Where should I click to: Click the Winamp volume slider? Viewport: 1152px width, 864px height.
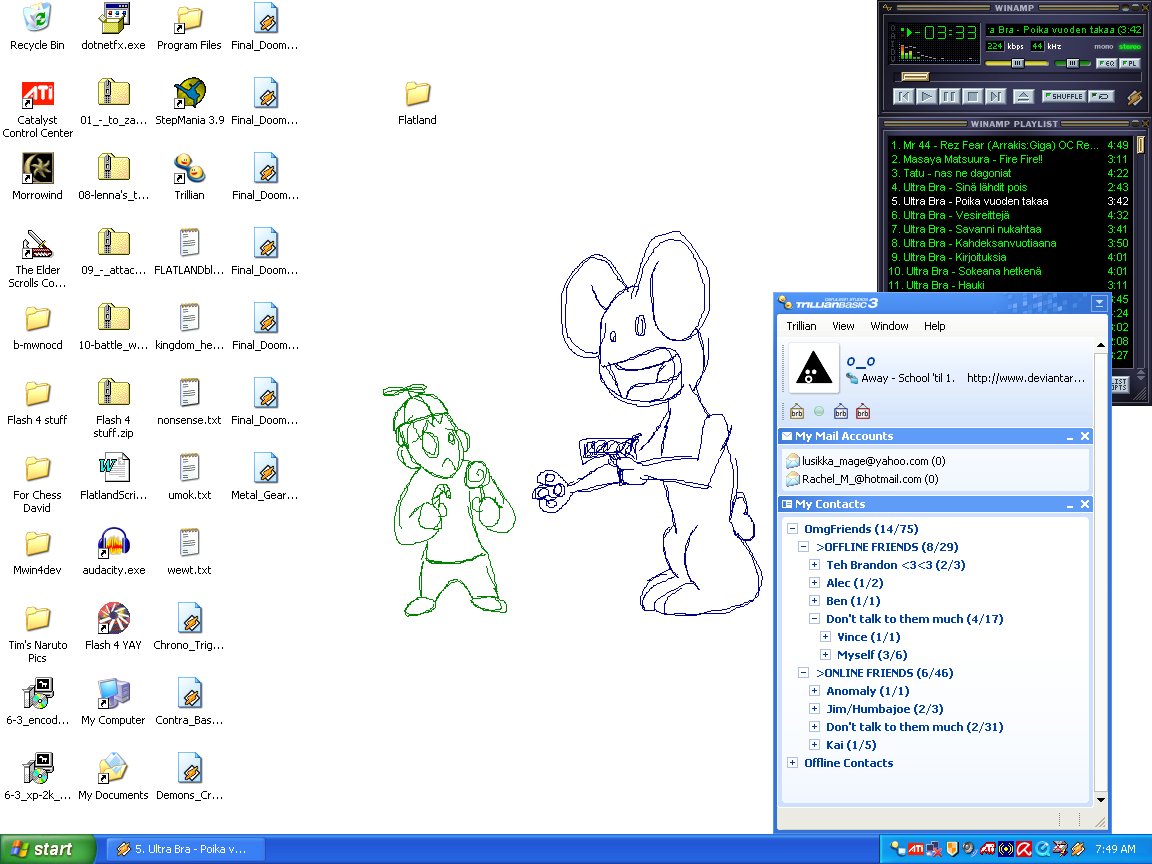pyautogui.click(x=1017, y=63)
